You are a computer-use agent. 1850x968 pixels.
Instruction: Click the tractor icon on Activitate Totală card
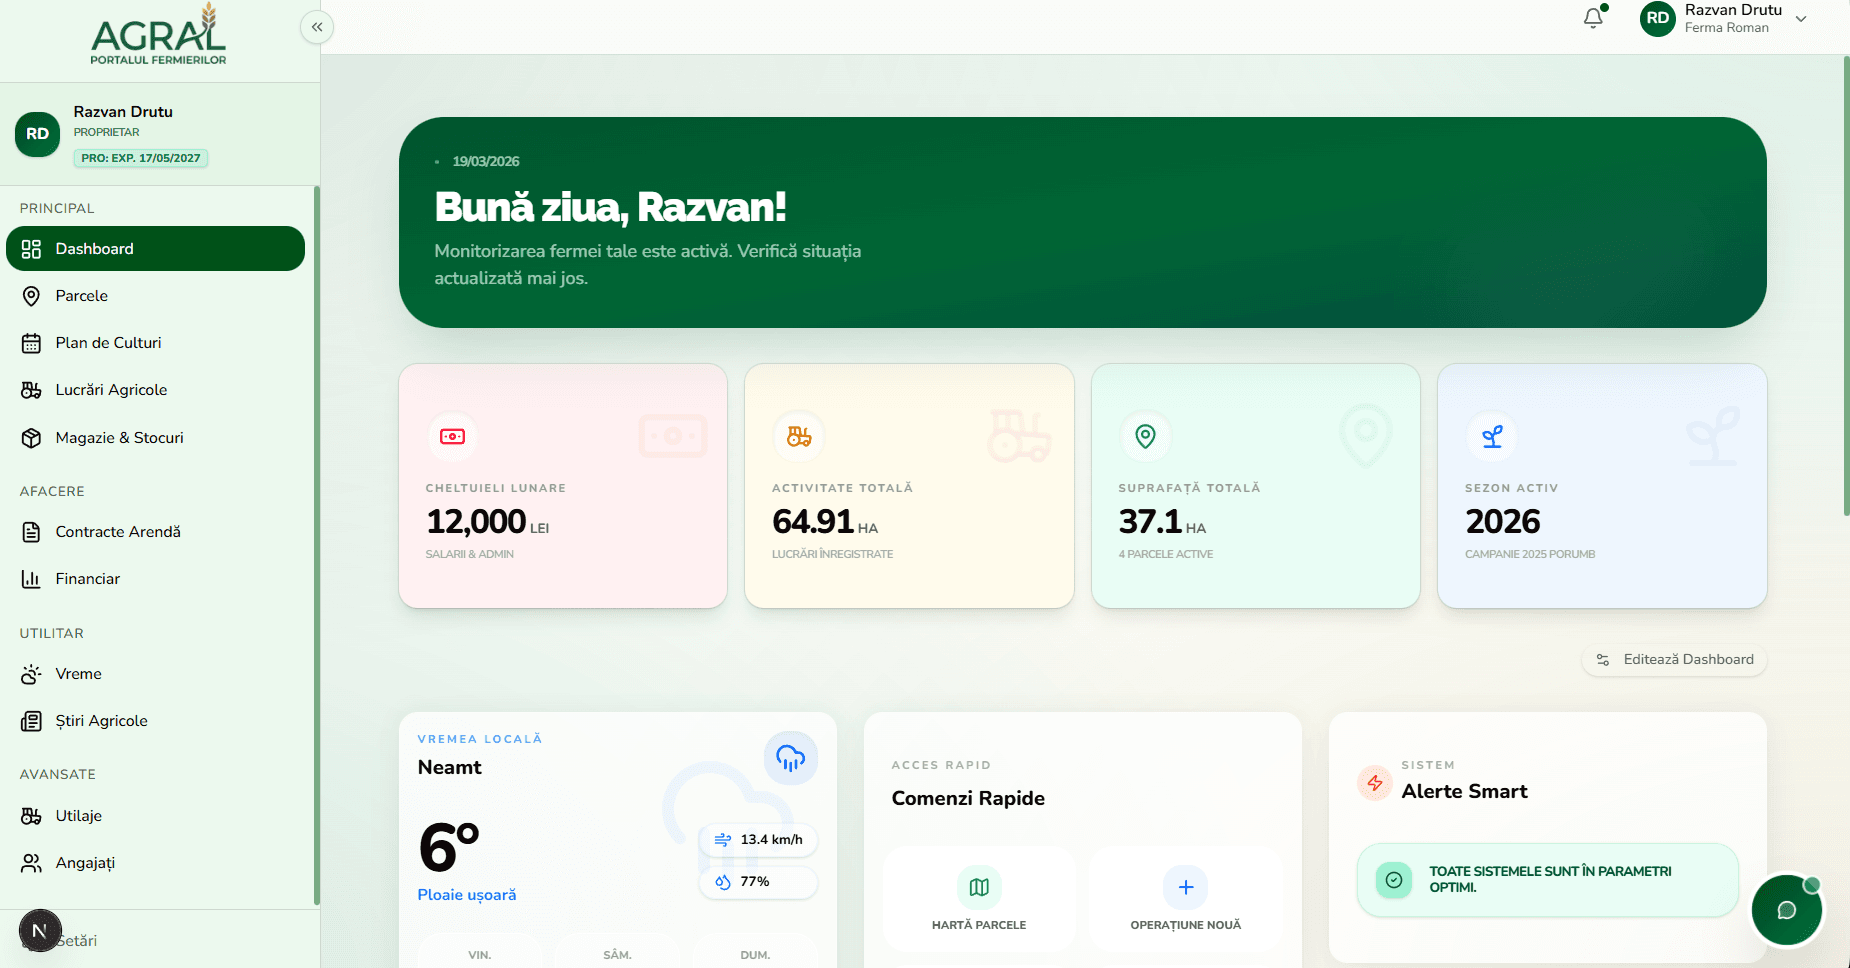799,437
